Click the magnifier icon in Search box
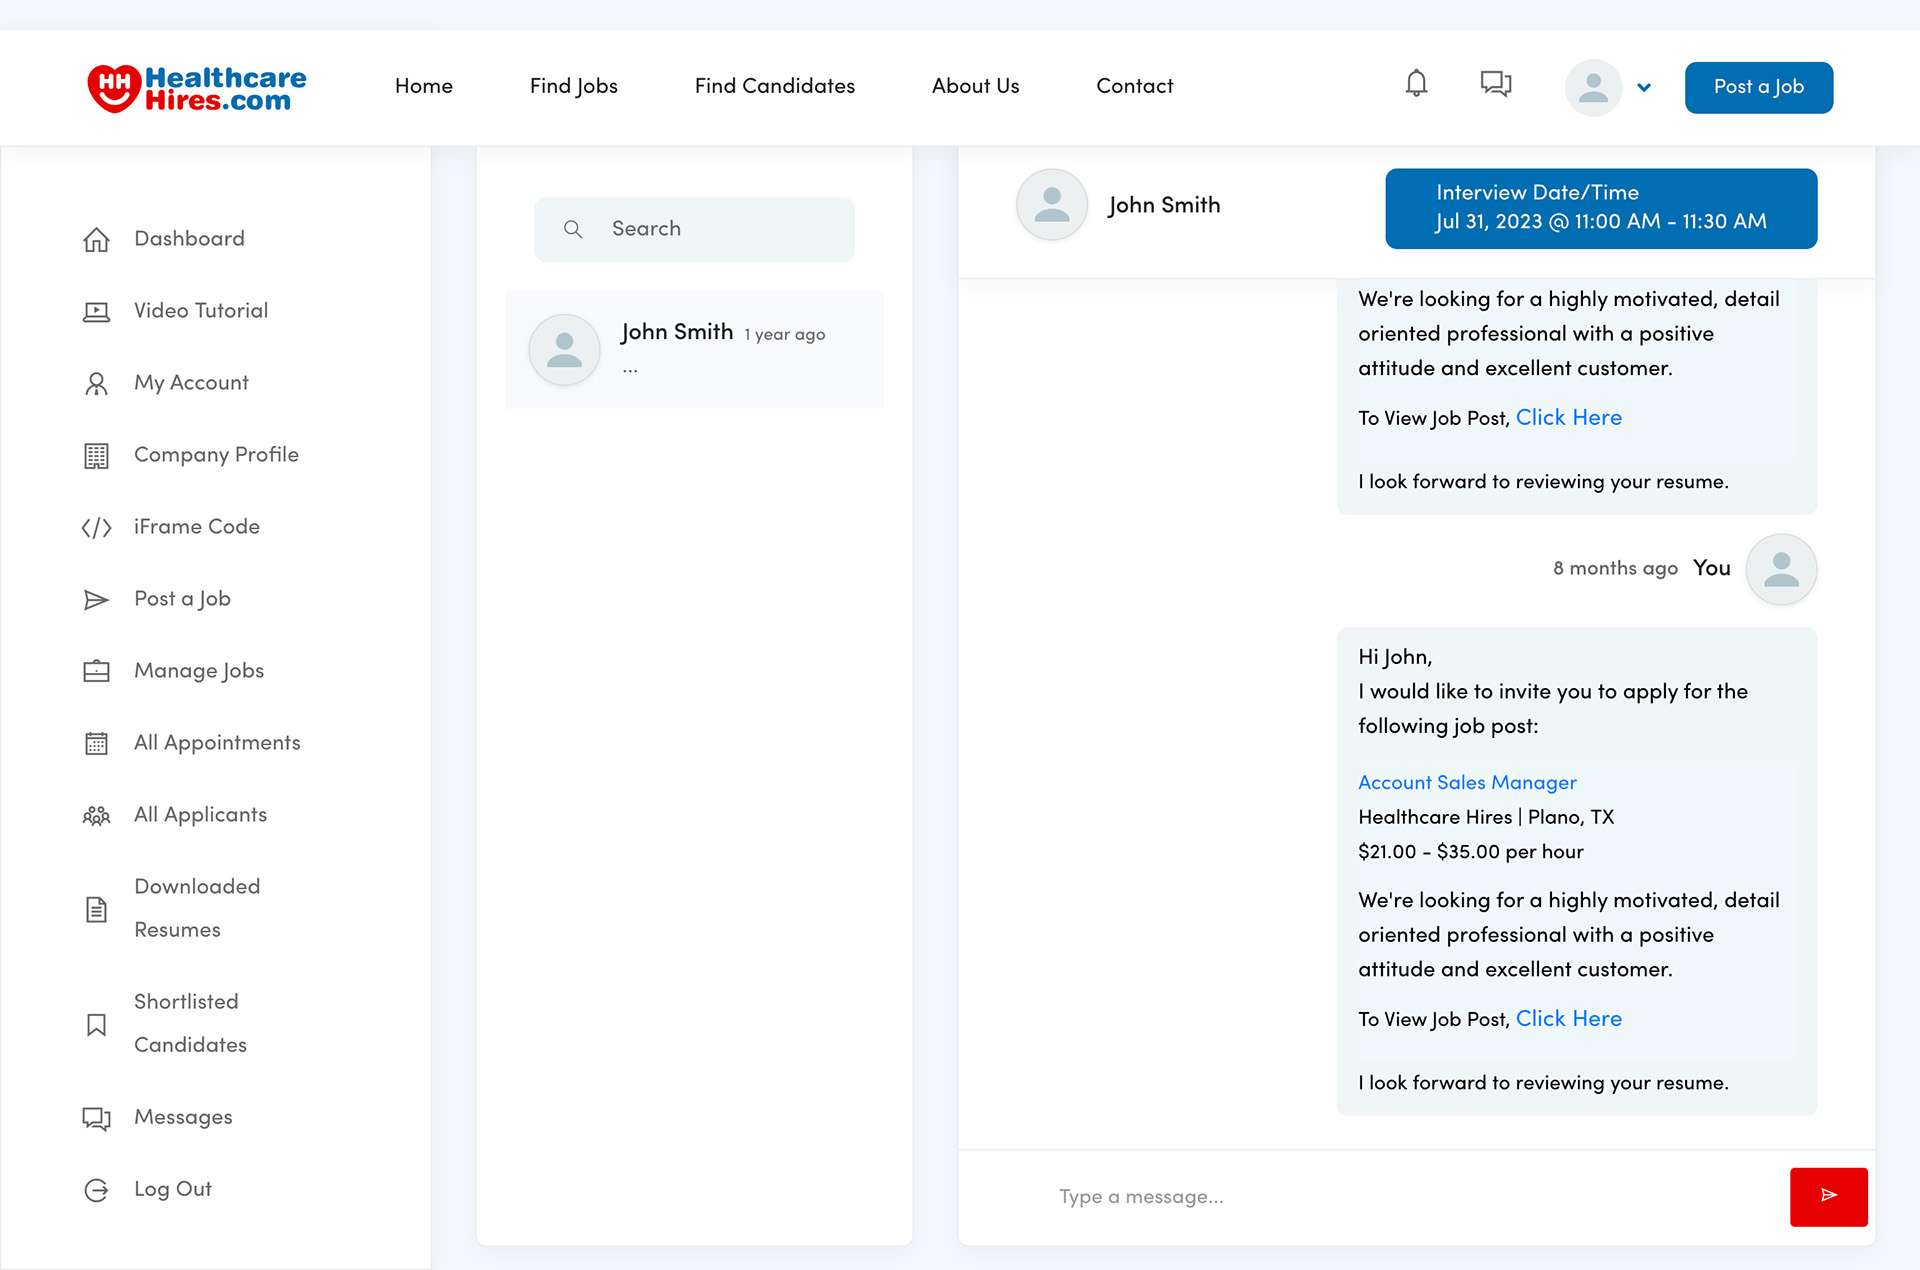Screen dimensions: 1920x1270 pos(573,229)
